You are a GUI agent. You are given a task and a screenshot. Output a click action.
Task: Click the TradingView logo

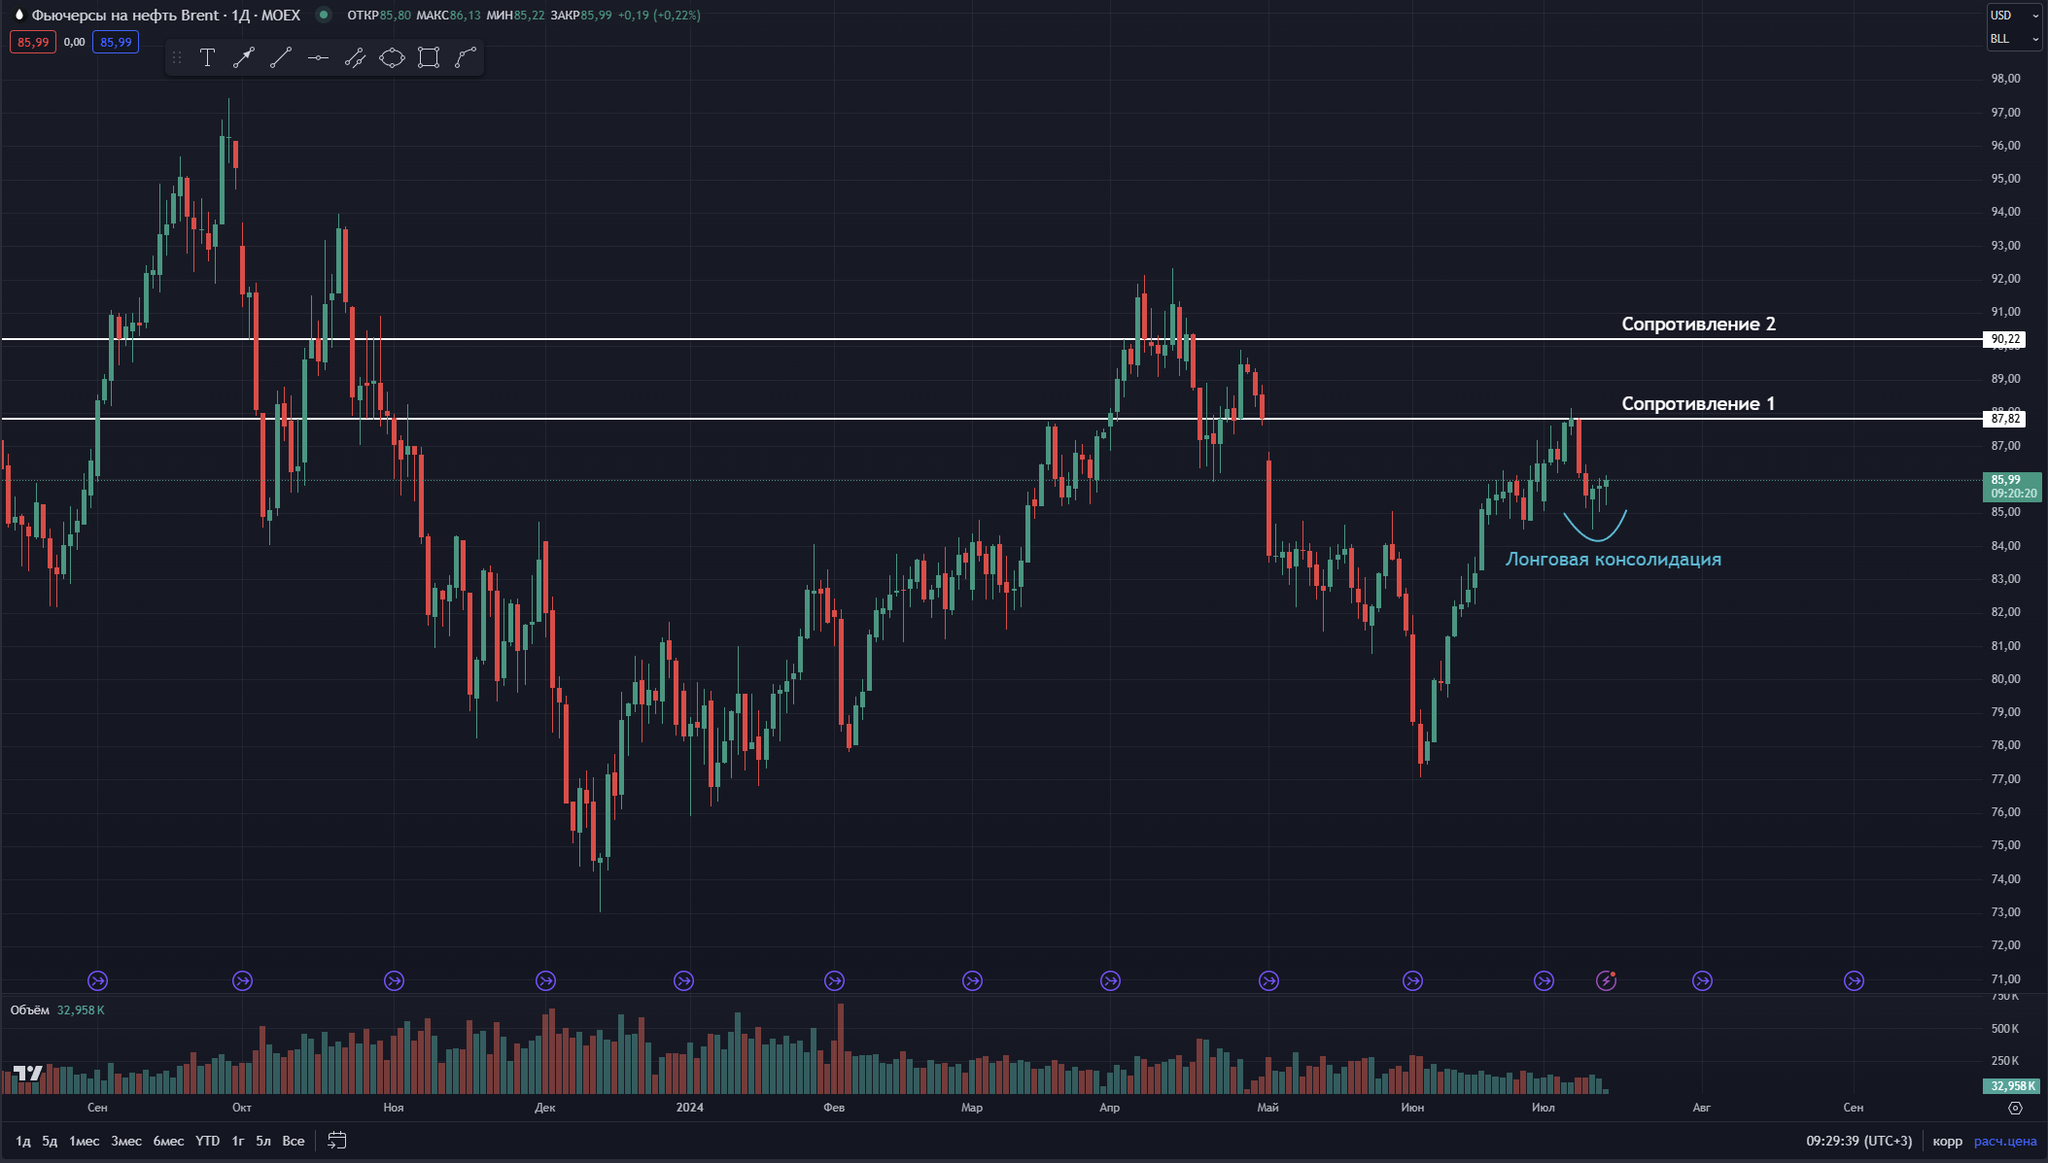pos(28,1074)
